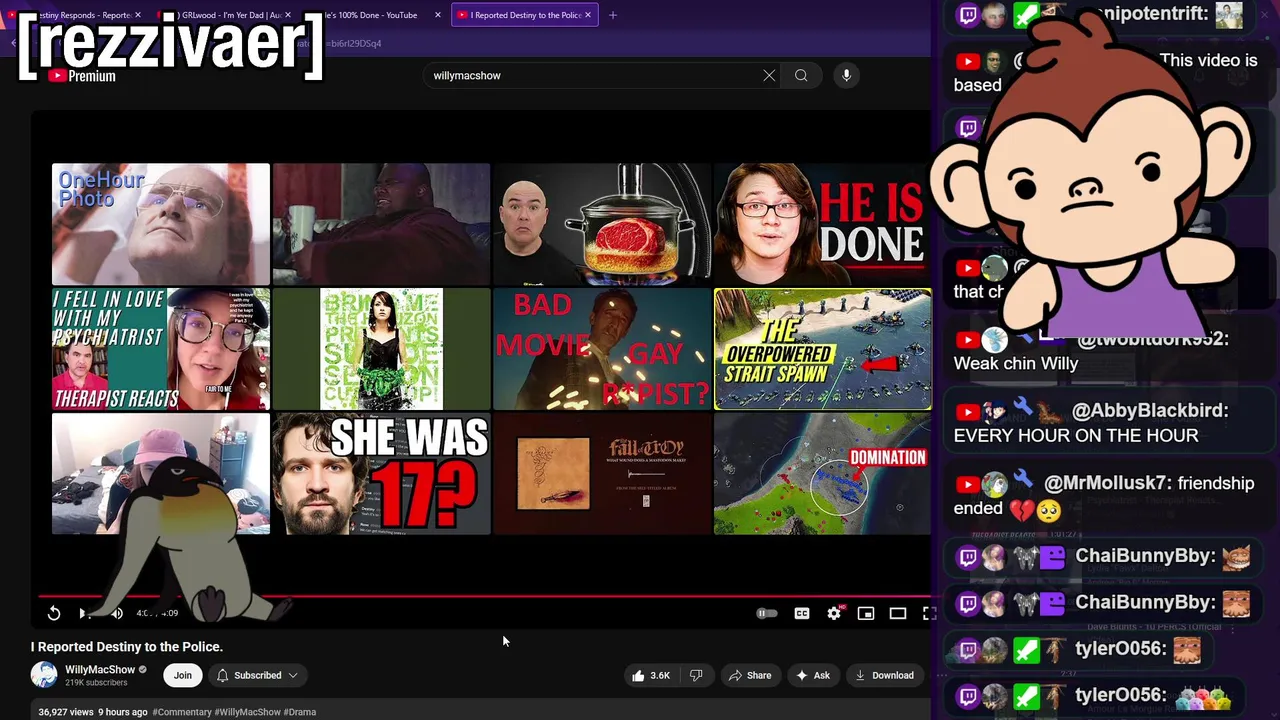Open the WillyMacShow channel name link
The height and width of the screenshot is (720, 1280).
(x=100, y=669)
